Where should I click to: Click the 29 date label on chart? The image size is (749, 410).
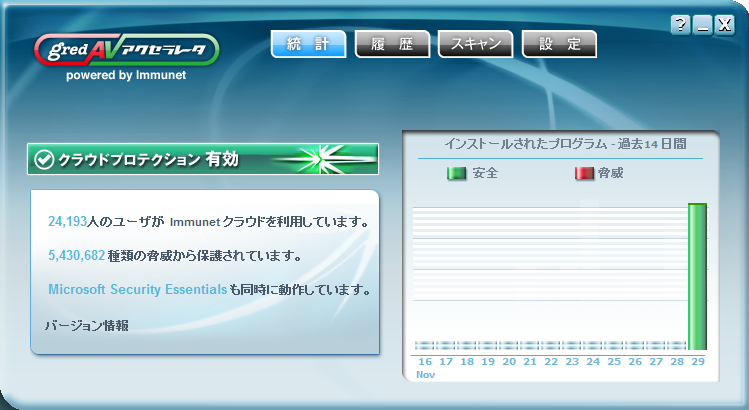pos(698,362)
